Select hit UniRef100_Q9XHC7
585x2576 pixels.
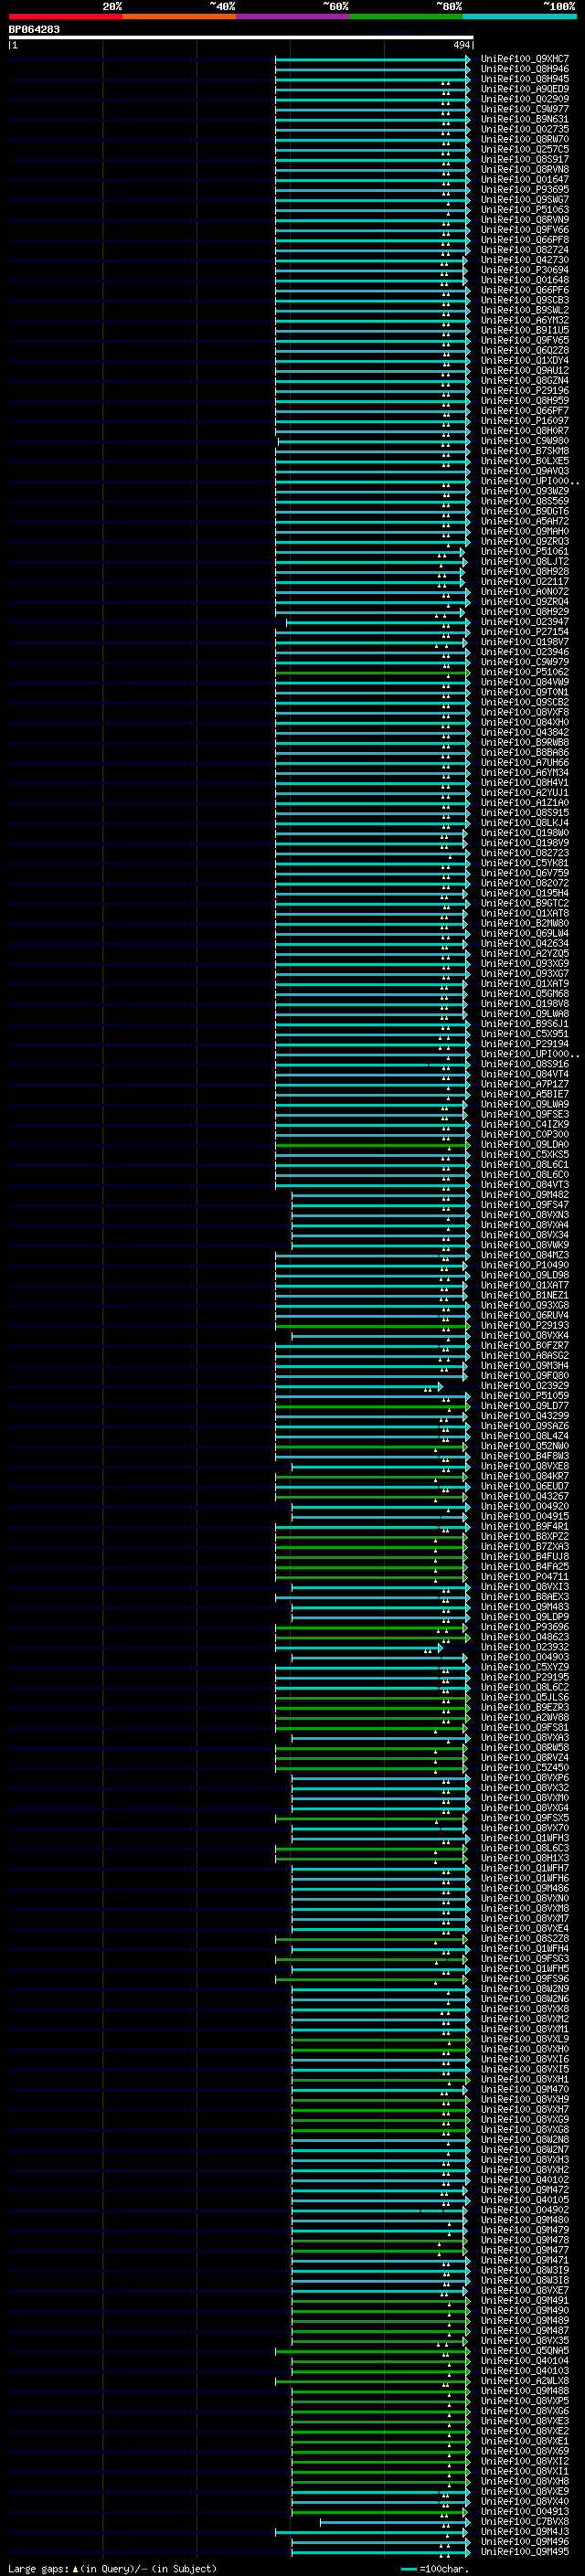click(x=525, y=59)
